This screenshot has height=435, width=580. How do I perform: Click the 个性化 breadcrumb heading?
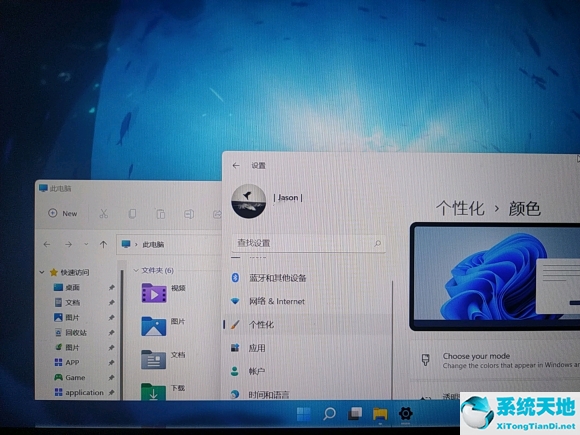(x=460, y=208)
